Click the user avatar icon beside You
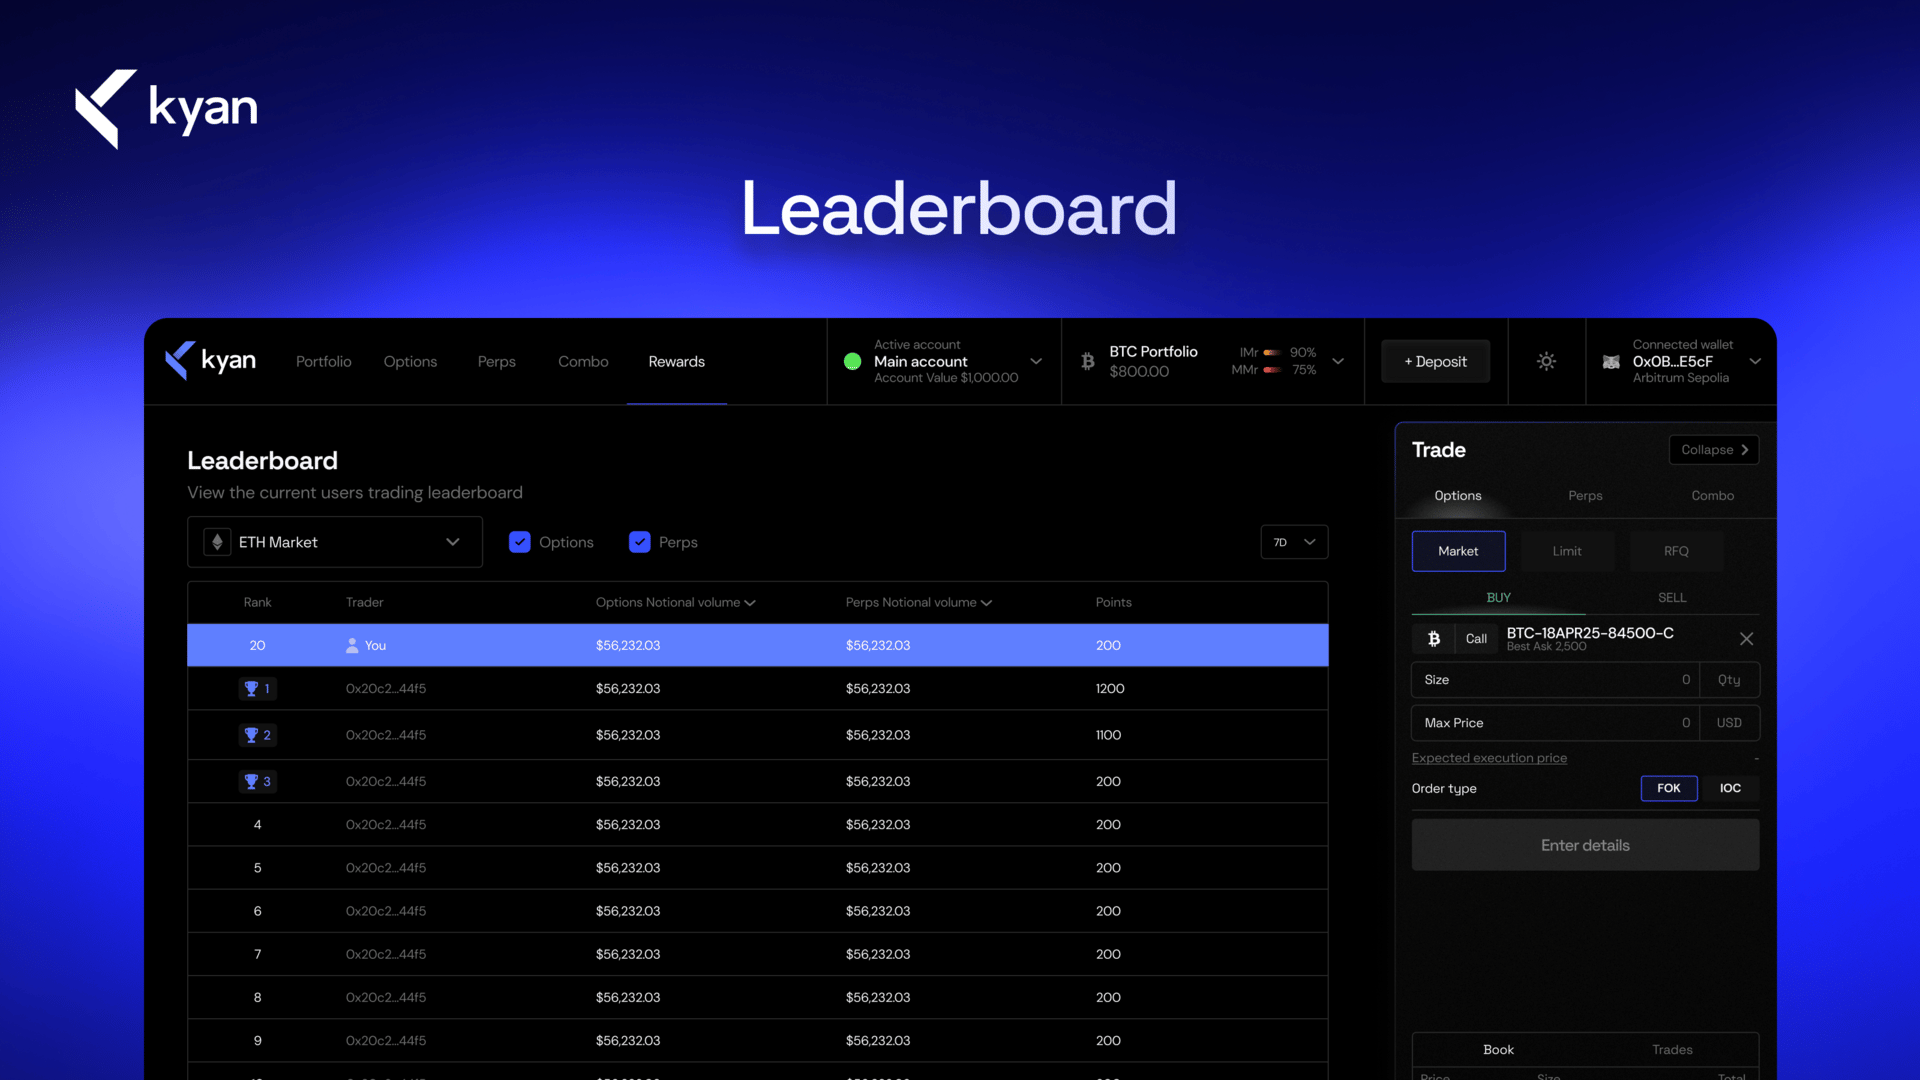The image size is (1920, 1080). [352, 646]
